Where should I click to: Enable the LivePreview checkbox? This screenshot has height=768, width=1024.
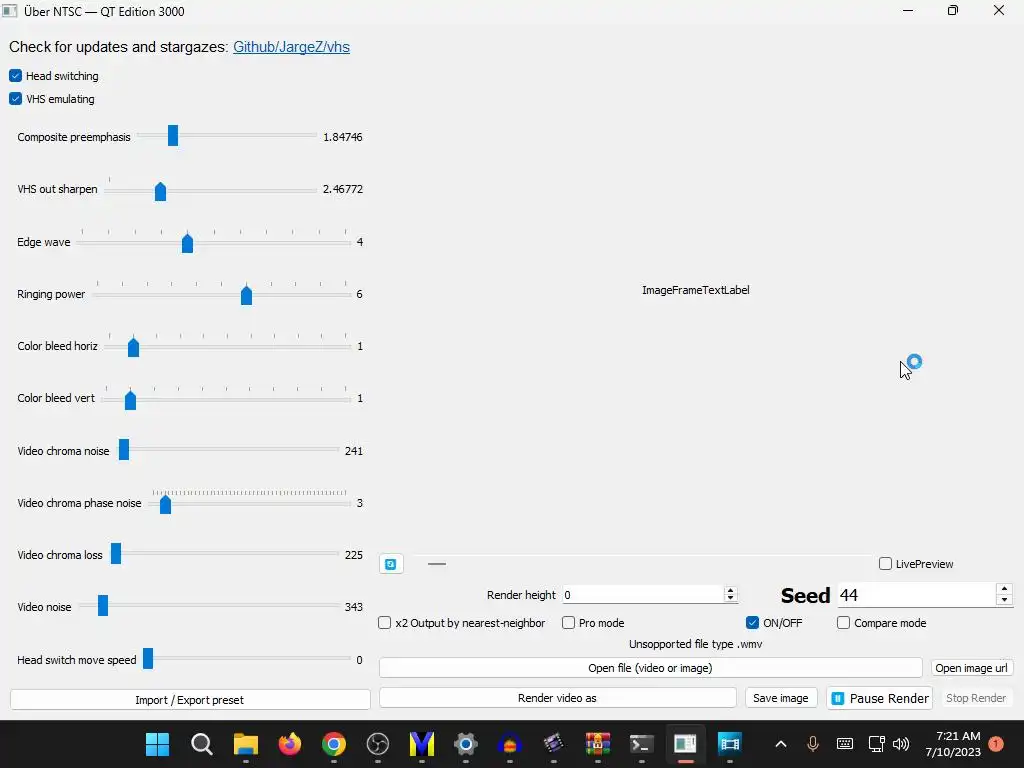pos(886,564)
